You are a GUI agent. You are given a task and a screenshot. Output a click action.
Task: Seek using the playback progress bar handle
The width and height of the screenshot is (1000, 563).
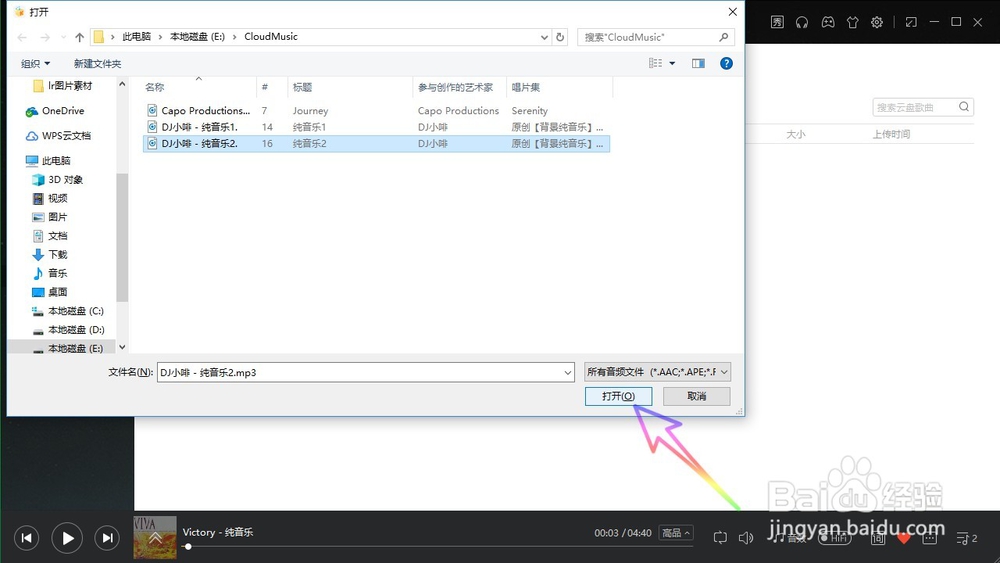pos(188,546)
